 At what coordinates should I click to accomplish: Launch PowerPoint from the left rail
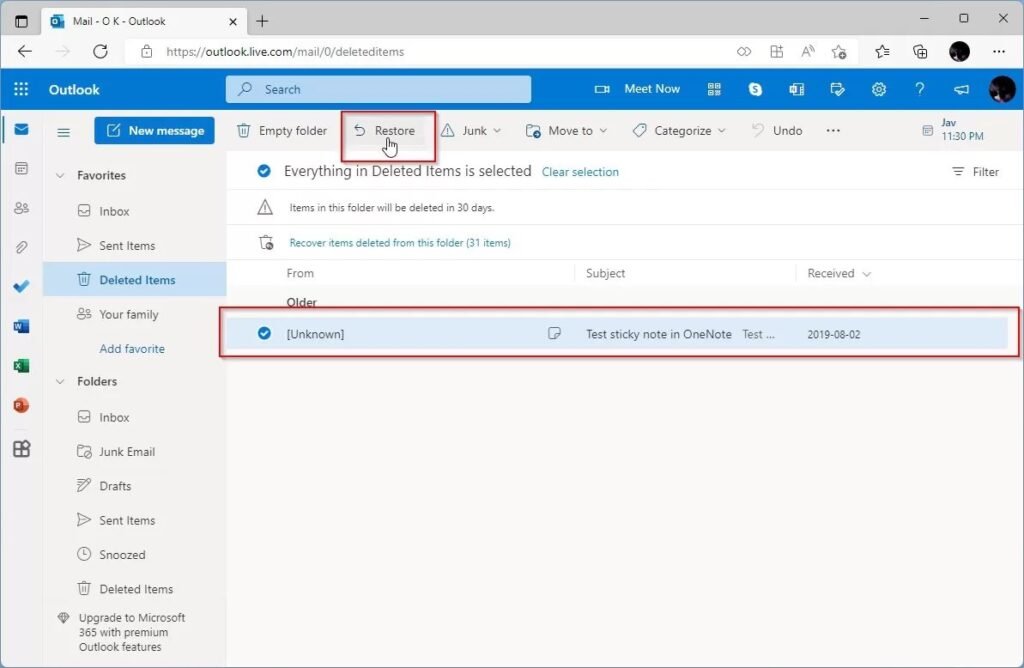(x=21, y=406)
